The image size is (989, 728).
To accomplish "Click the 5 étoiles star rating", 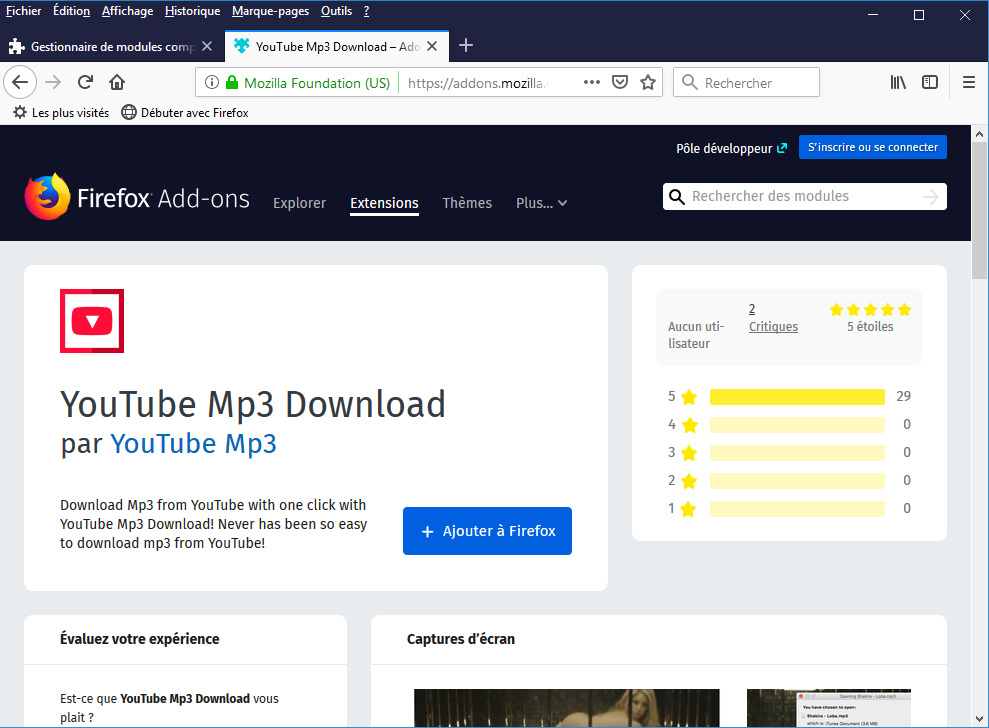I will [870, 309].
